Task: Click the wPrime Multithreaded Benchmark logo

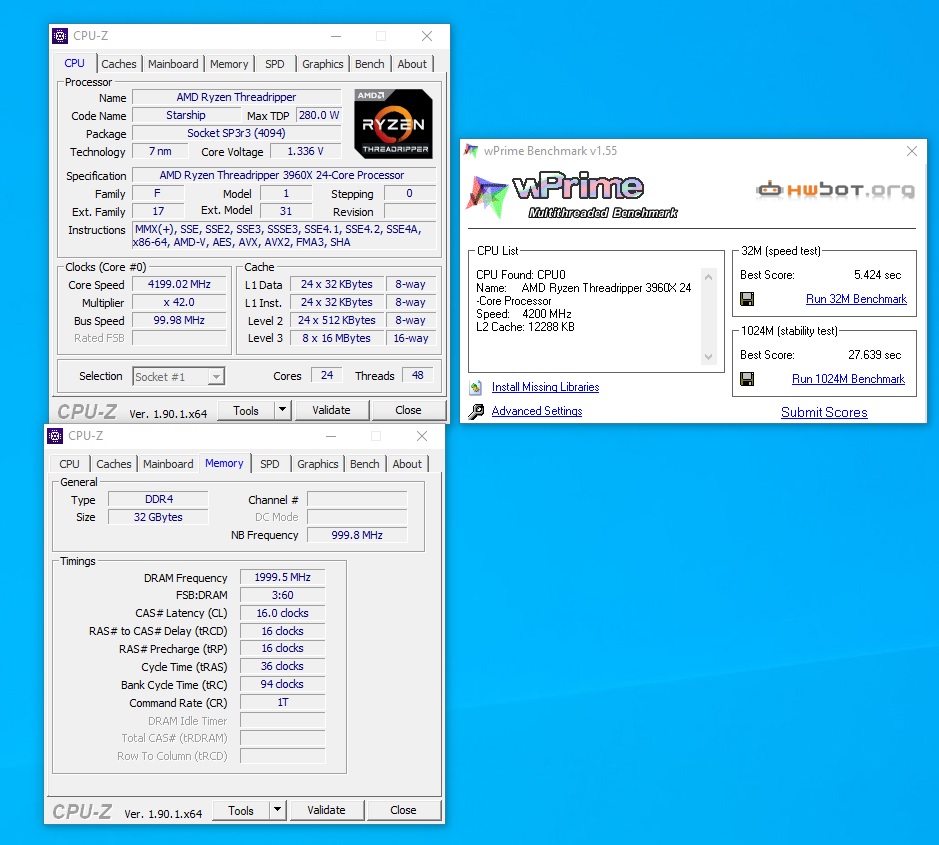Action: 573,195
